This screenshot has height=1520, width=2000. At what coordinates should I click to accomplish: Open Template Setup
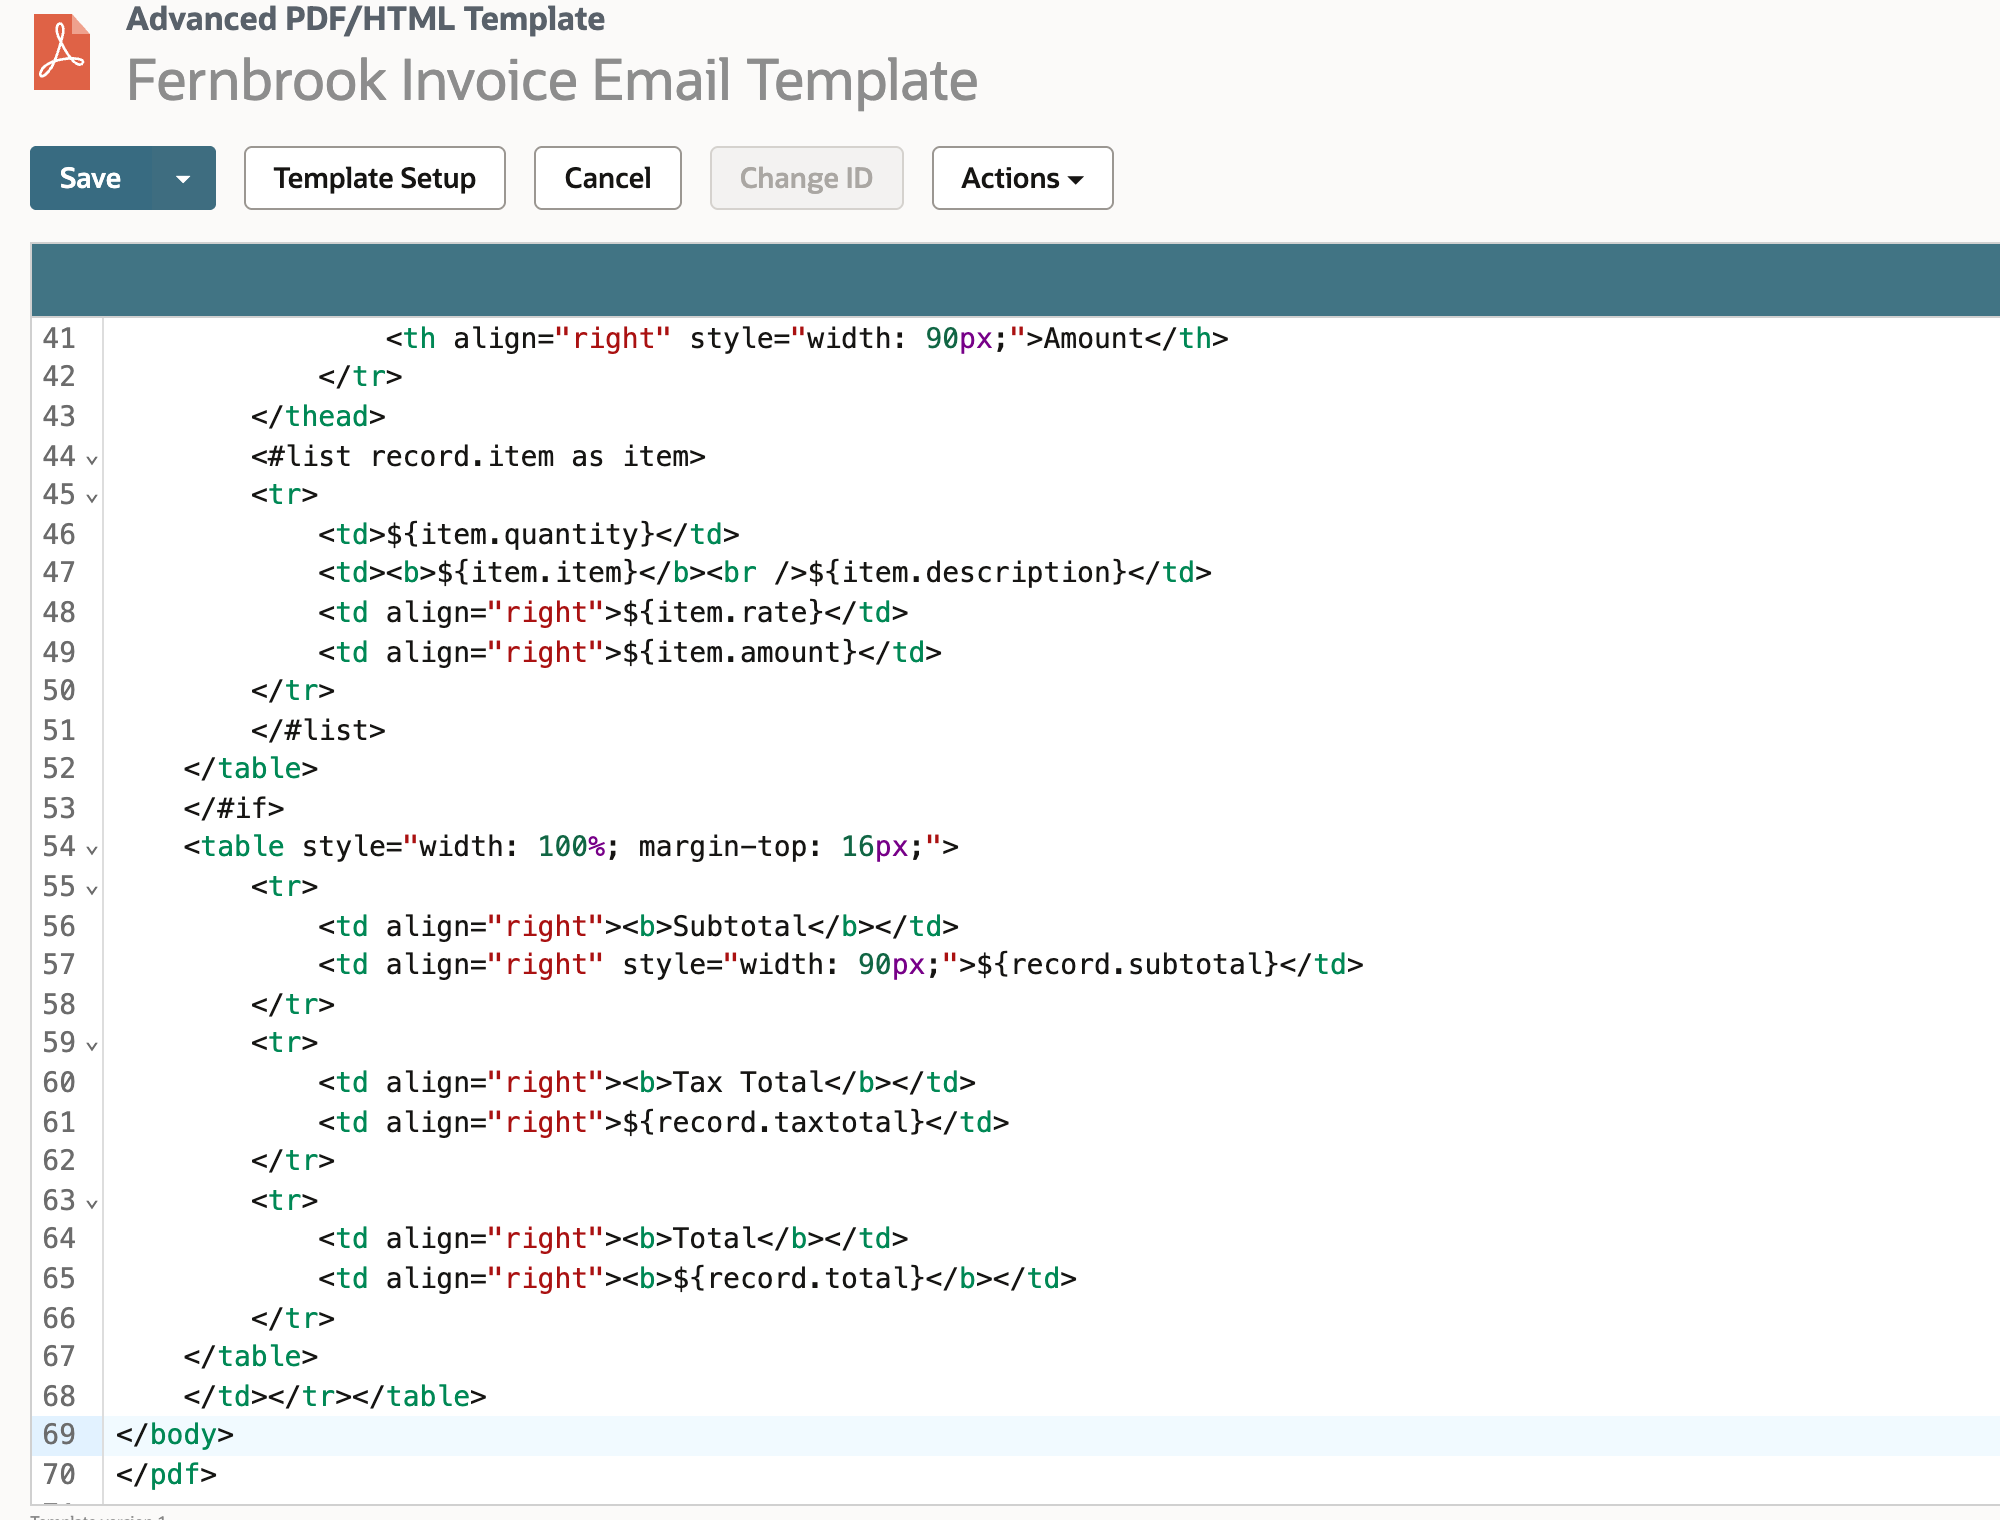tap(375, 178)
